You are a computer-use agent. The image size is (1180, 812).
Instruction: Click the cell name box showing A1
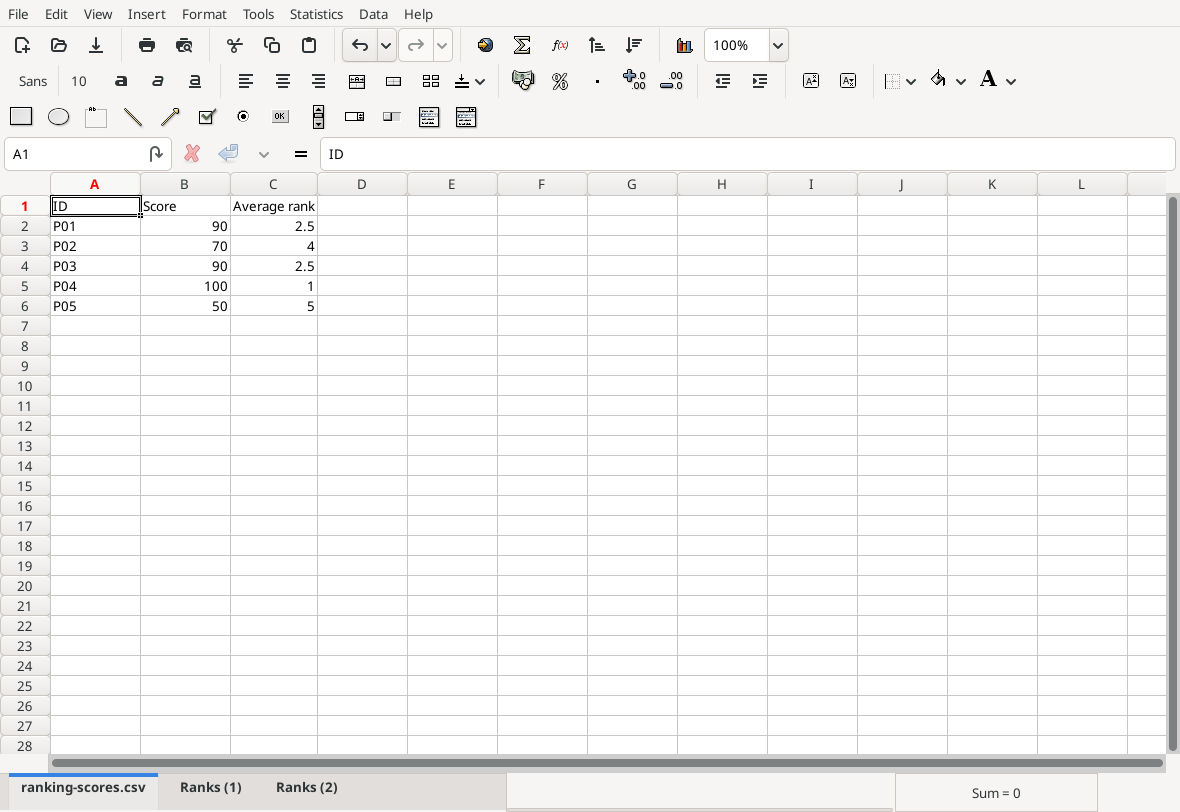76,154
